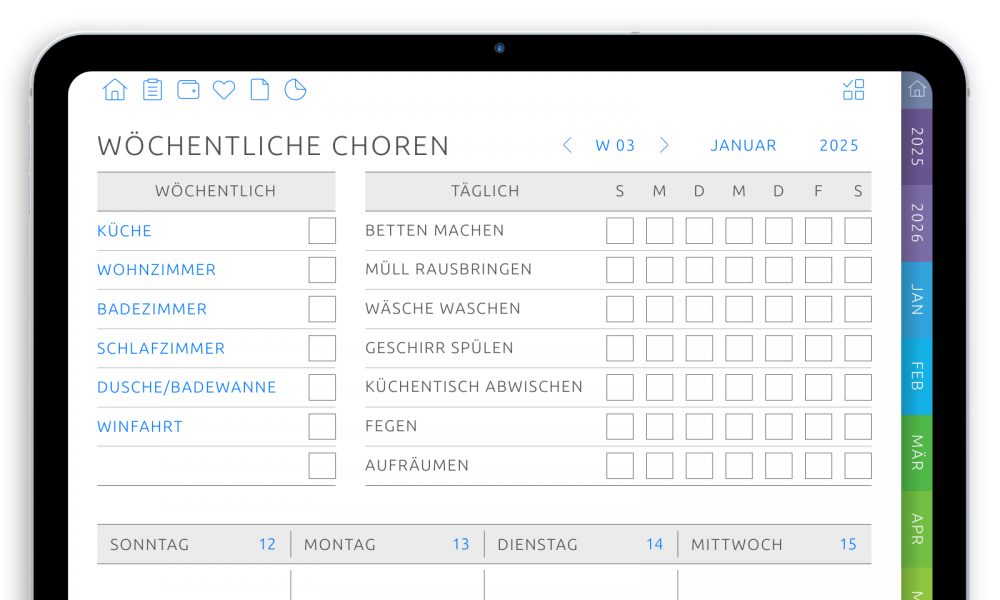Click the heart icon
Viewport: 1000px width, 600px height.
(224, 90)
